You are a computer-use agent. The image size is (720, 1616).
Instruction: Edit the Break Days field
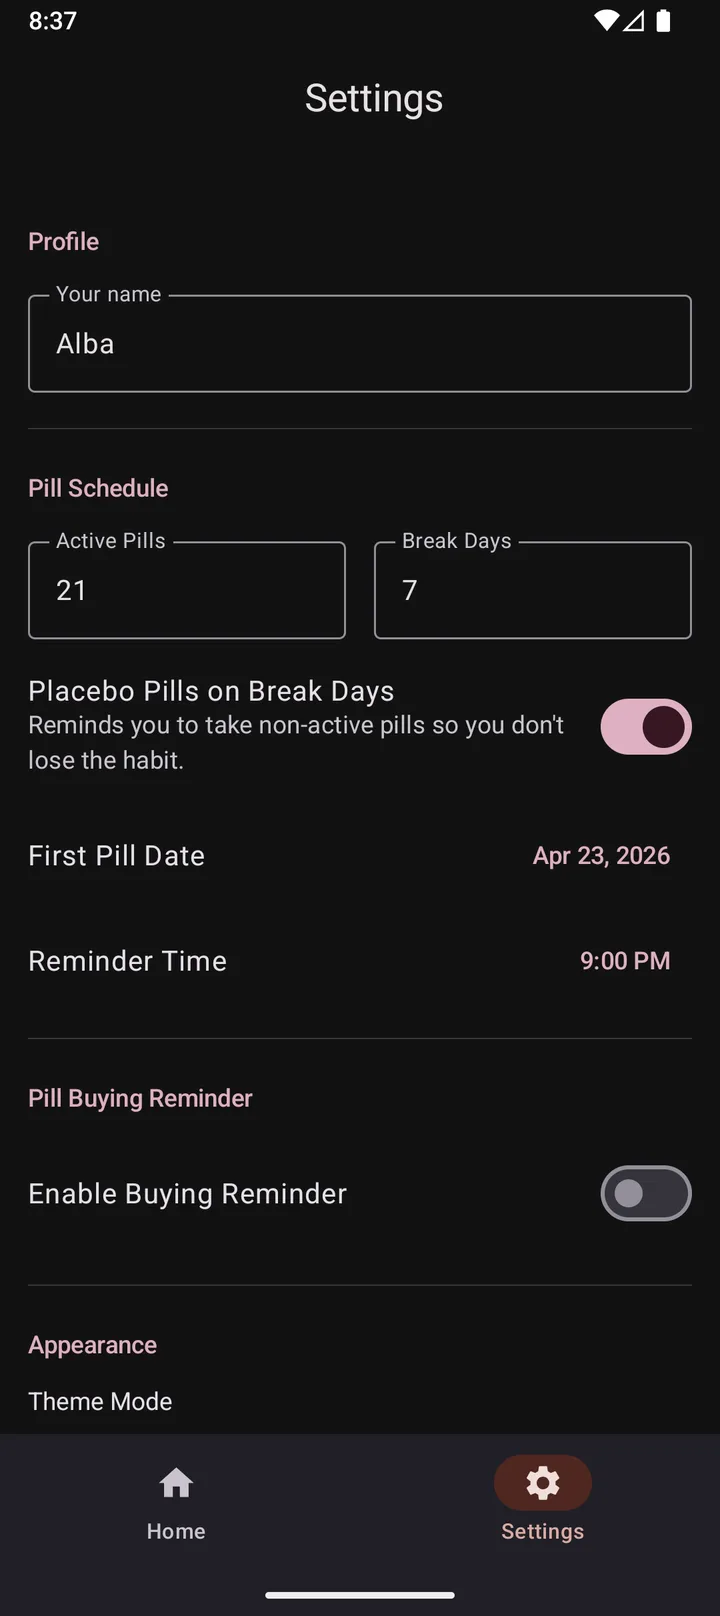533,590
